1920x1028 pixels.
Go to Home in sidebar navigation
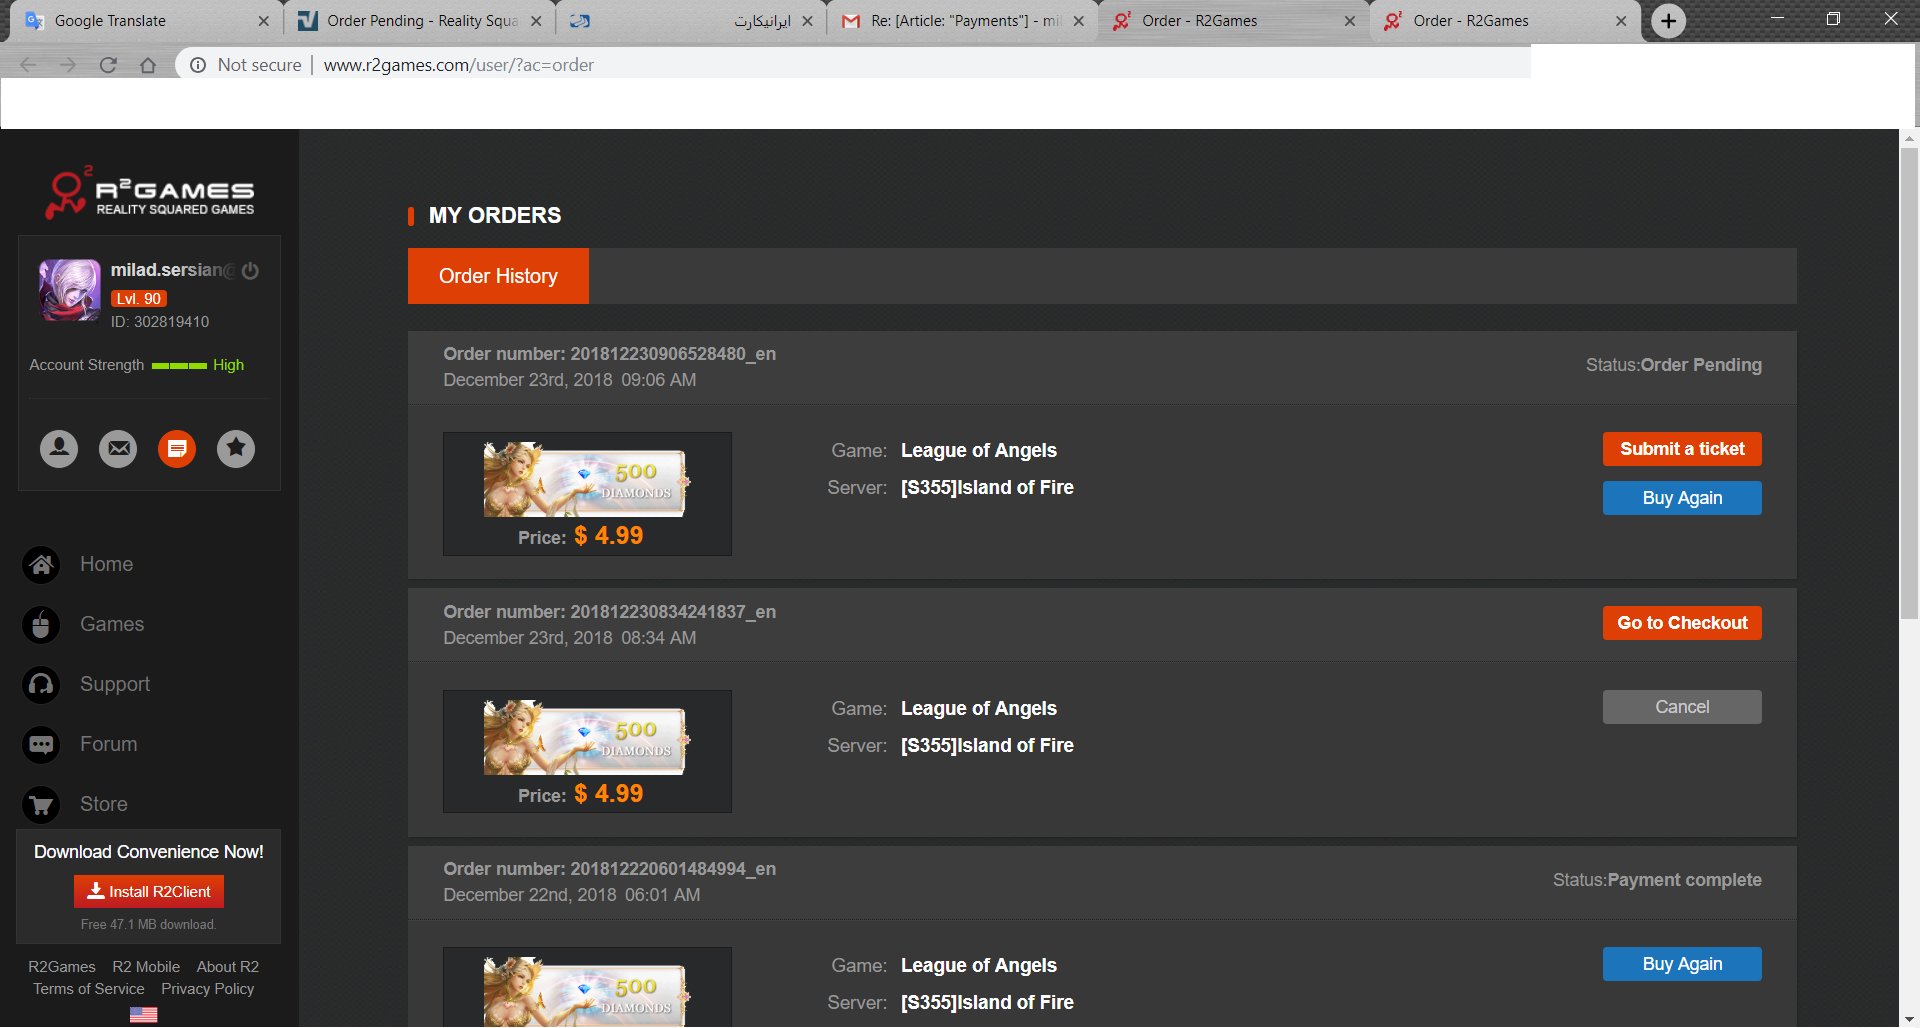pos(106,564)
